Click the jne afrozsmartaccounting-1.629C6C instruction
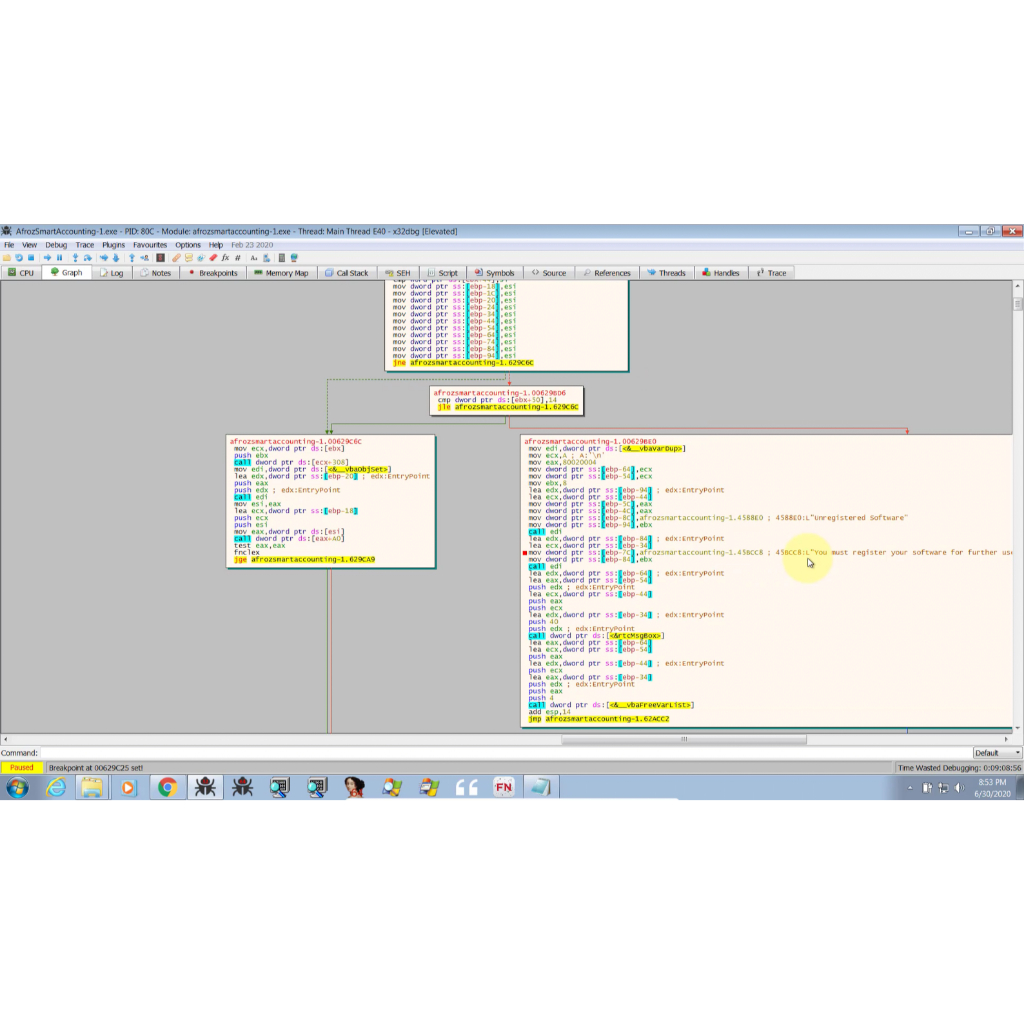Screen dimensions: 1024x1024 coord(463,363)
